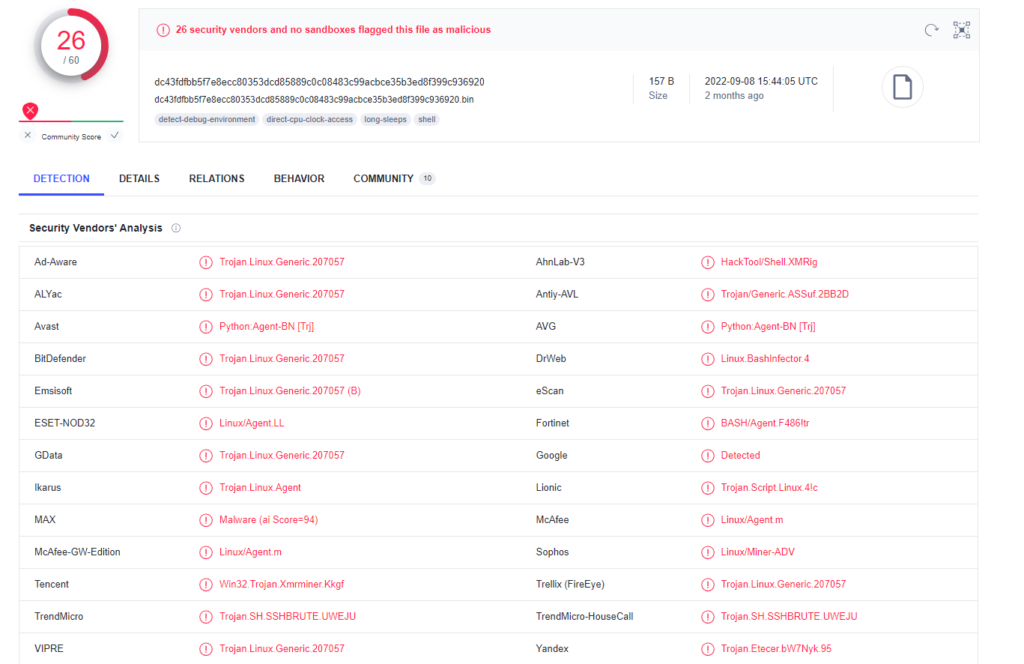Viewport: 1024px width, 664px height.
Task: Switch to the DETECTION tab
Action: (61, 178)
